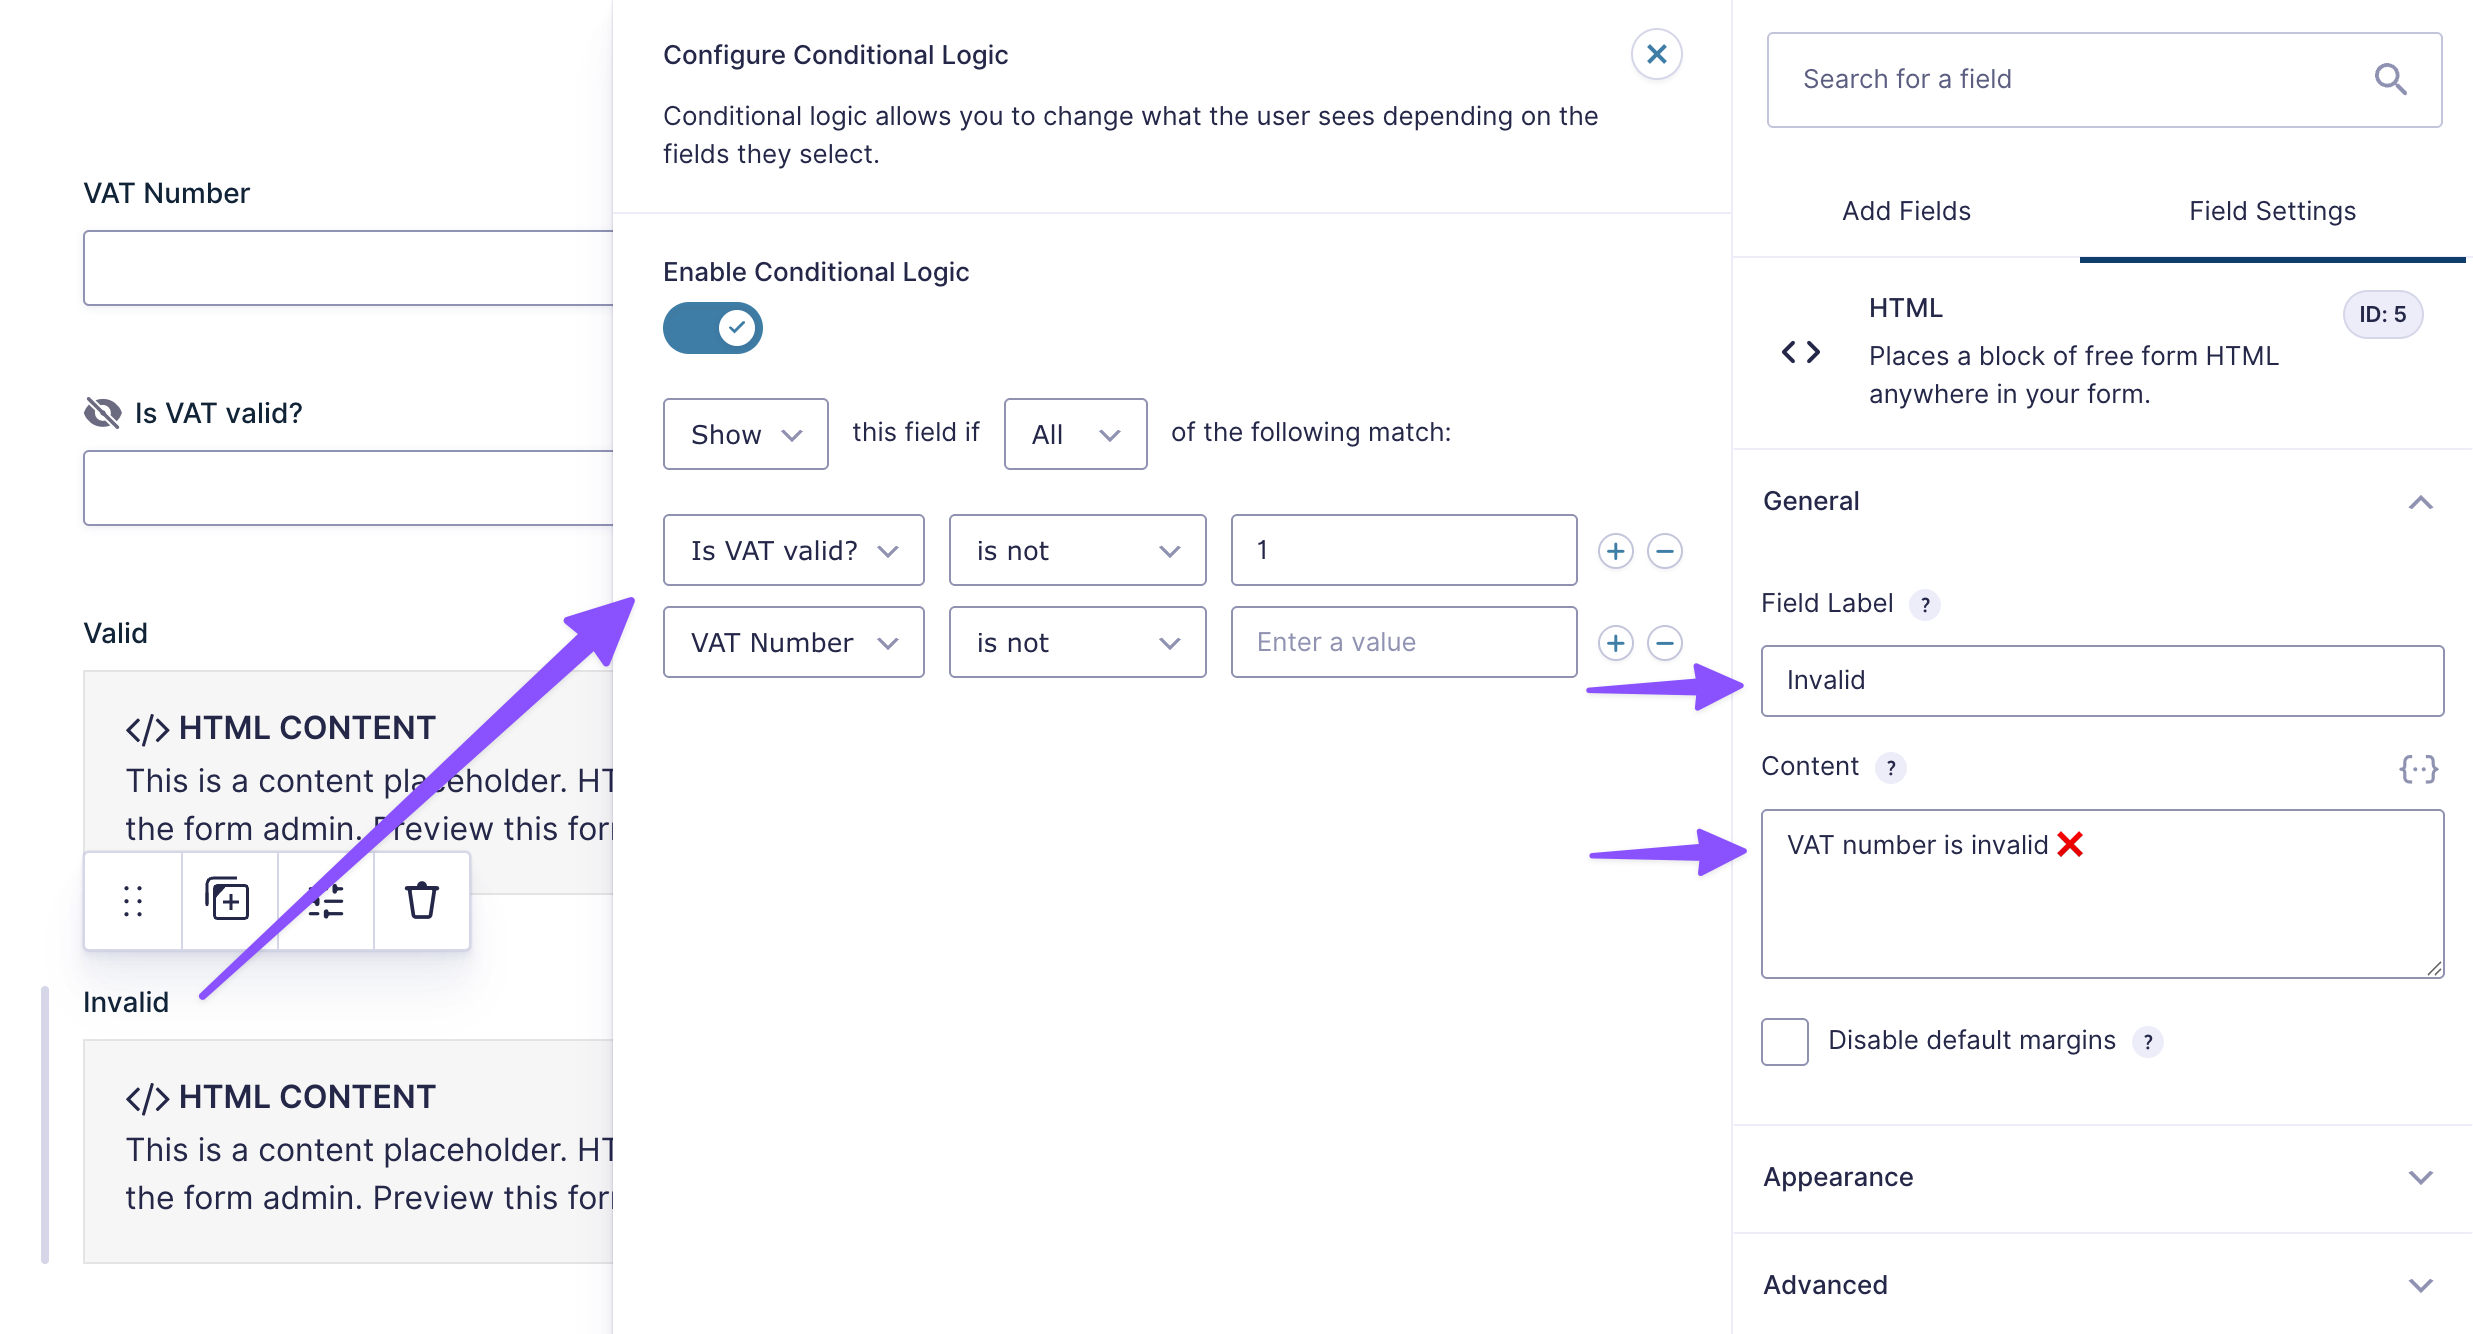The image size is (2473, 1334).
Task: Duplicate the field using the copy icon
Action: click(x=228, y=899)
